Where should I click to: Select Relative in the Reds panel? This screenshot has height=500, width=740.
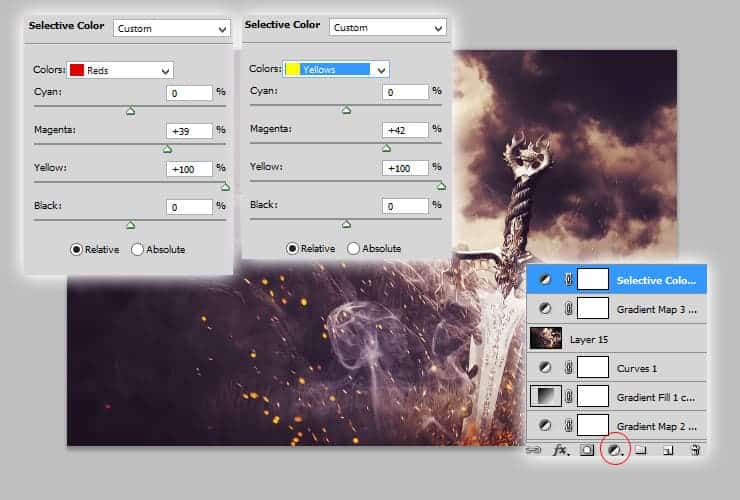point(76,249)
